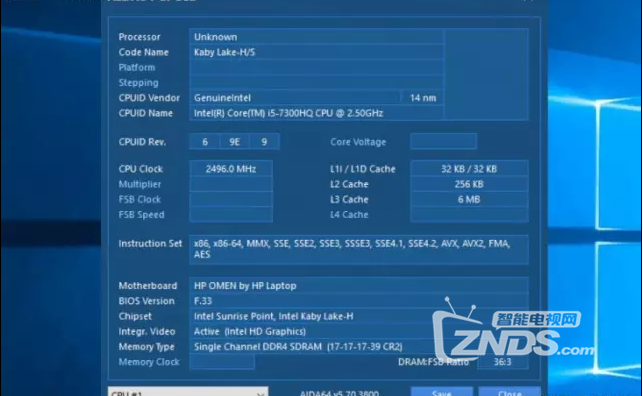This screenshot has height=396, width=643.
Task: Click the 14 nm process value
Action: pos(423,98)
